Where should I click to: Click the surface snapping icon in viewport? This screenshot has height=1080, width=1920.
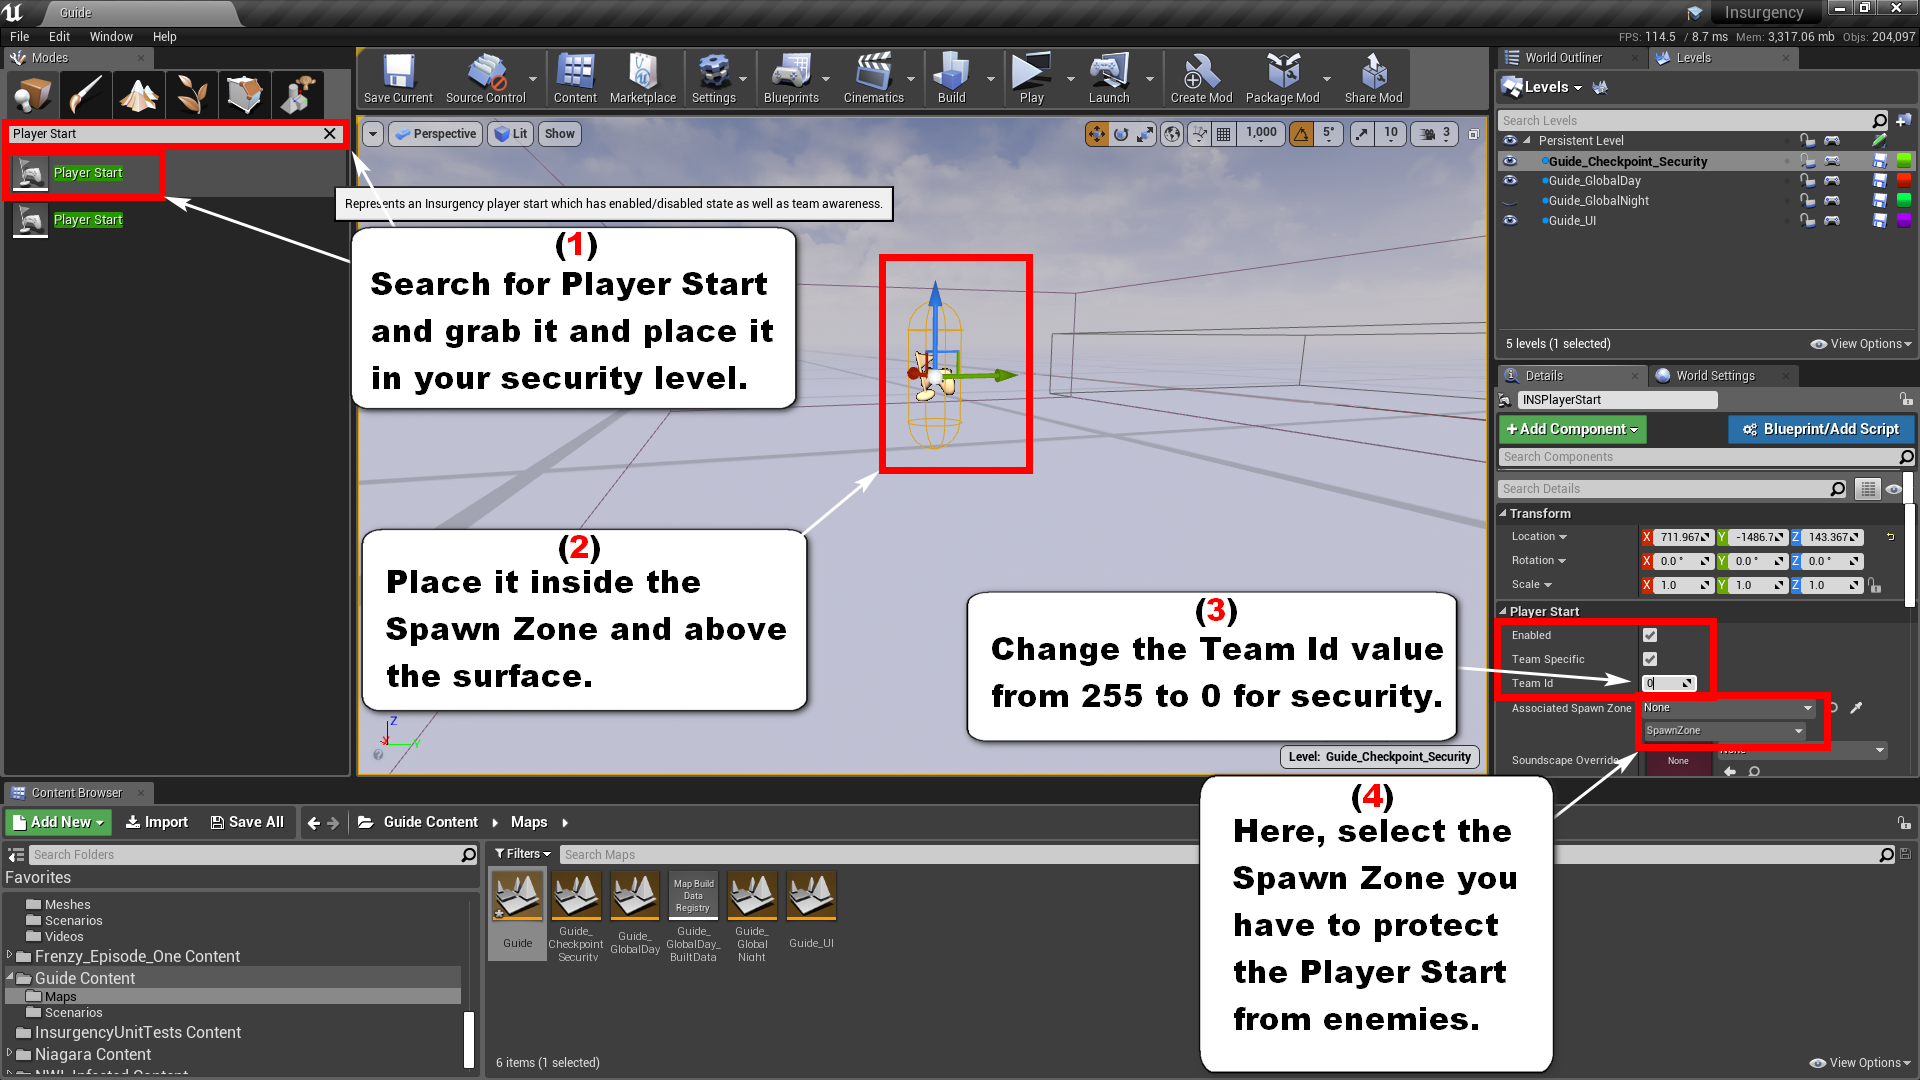click(x=1199, y=134)
